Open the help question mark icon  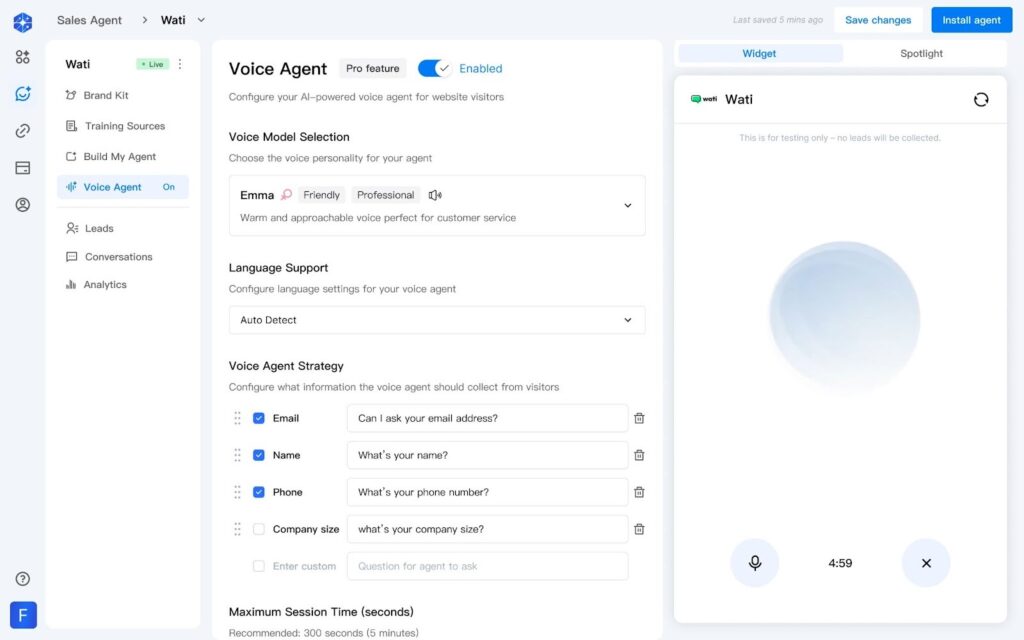coord(23,579)
